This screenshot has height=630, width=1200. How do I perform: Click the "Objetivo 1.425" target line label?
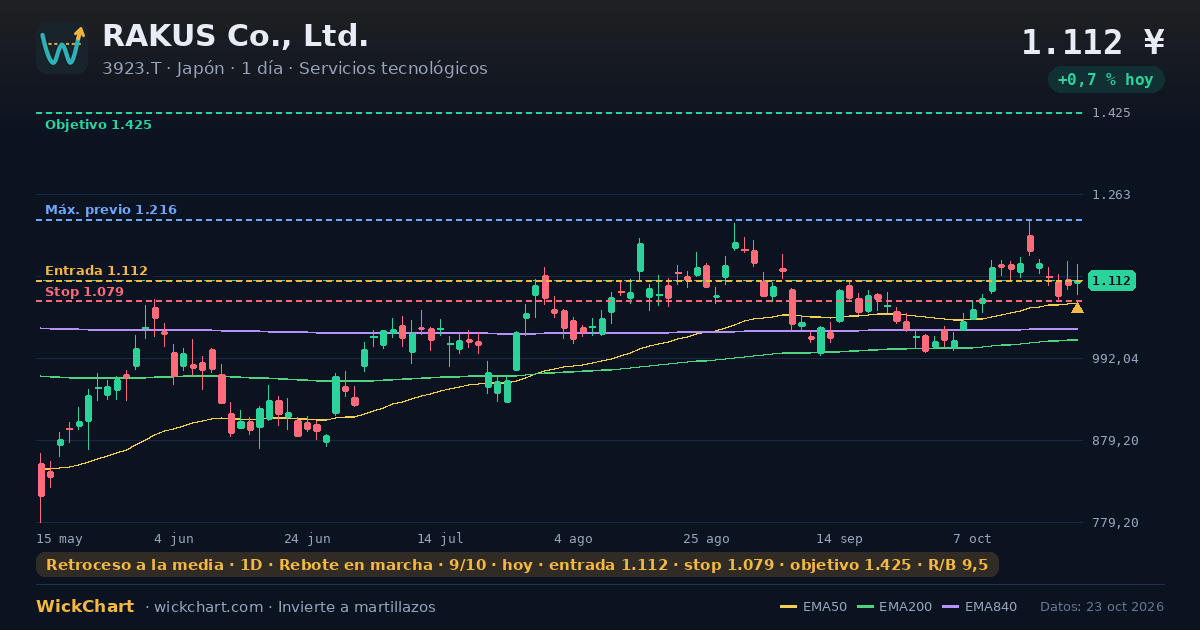click(x=98, y=125)
